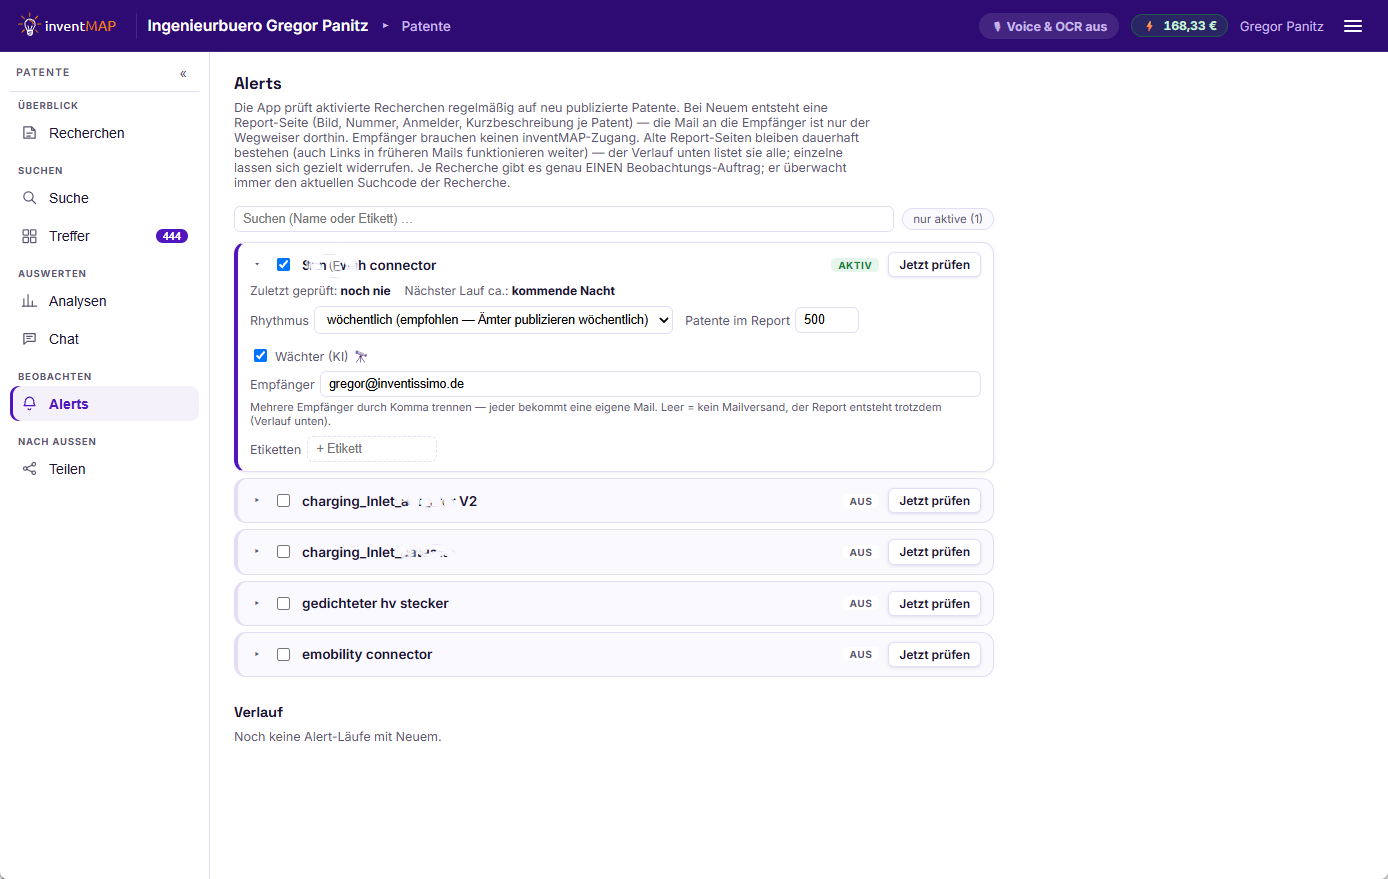Image resolution: width=1388 pixels, height=879 pixels.
Task: Go to Suche in sidebar
Action: coord(105,198)
